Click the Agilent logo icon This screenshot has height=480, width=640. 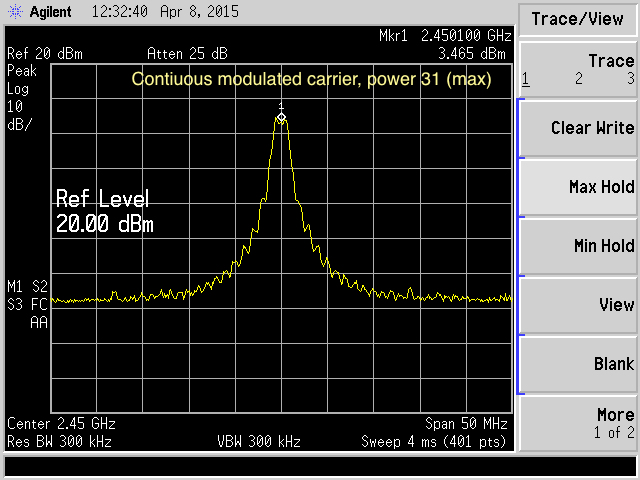coord(16,12)
